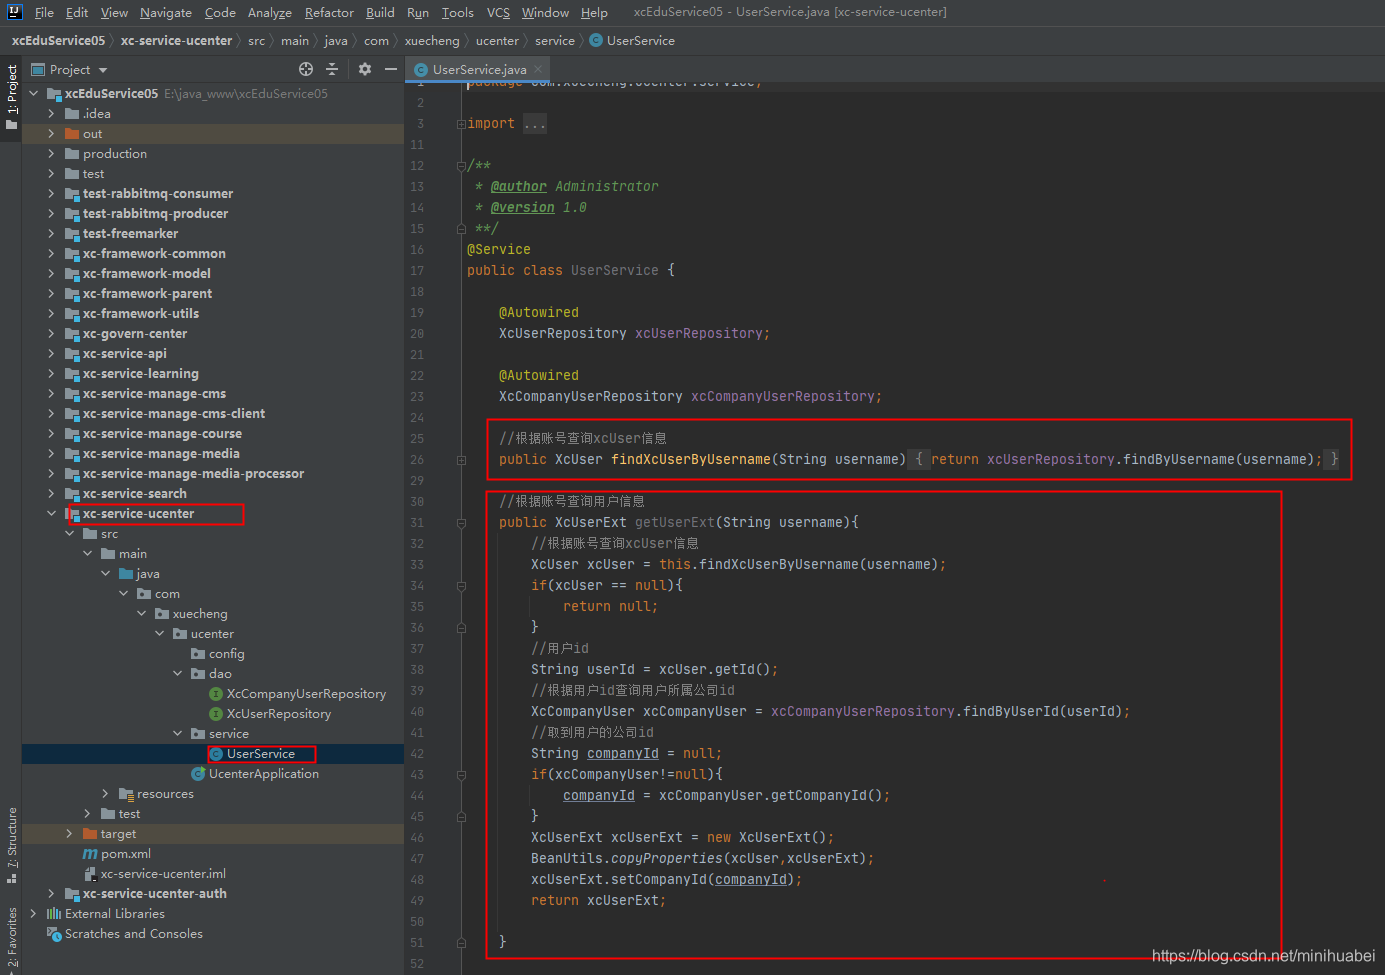Select XcCompanyUserRepository interface icon in tree
Image resolution: width=1385 pixels, height=975 pixels.
pos(216,693)
